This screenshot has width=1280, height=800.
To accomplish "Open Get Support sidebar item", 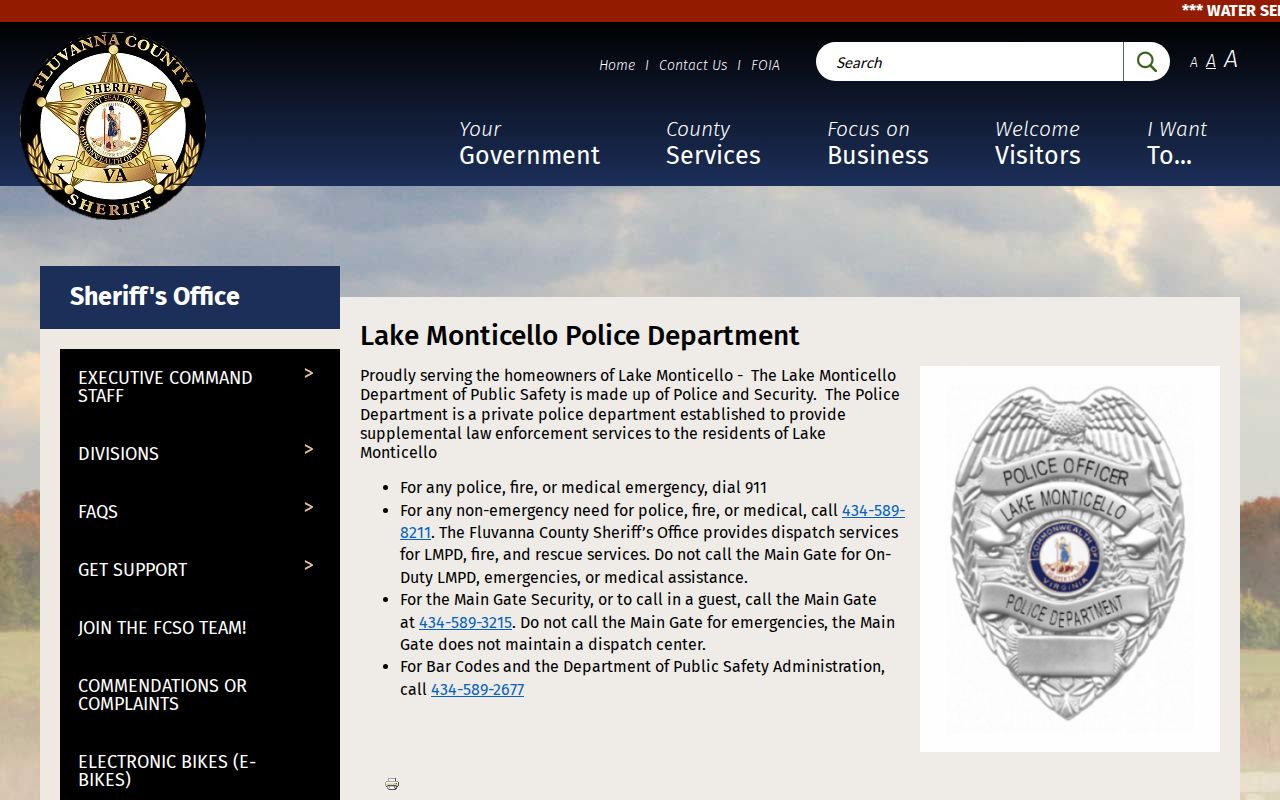I will point(200,570).
